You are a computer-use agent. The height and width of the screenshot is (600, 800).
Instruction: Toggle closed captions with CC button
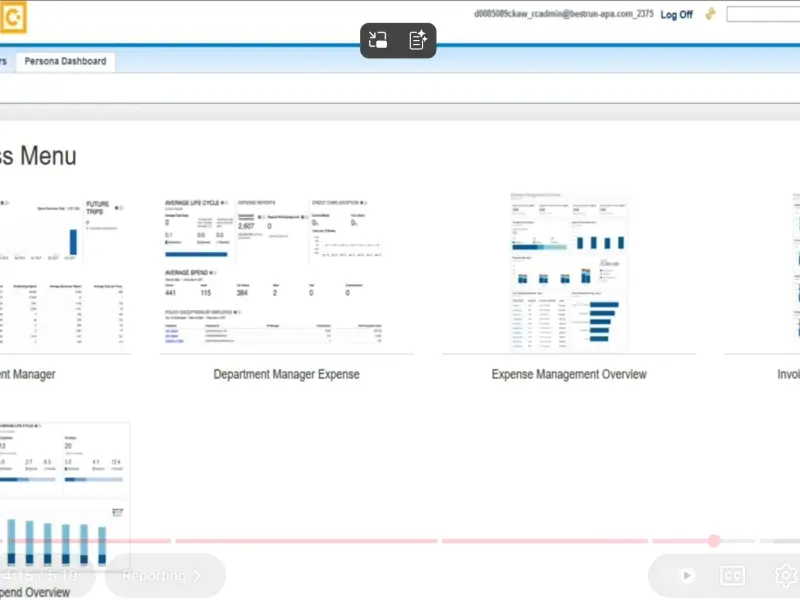coord(733,575)
